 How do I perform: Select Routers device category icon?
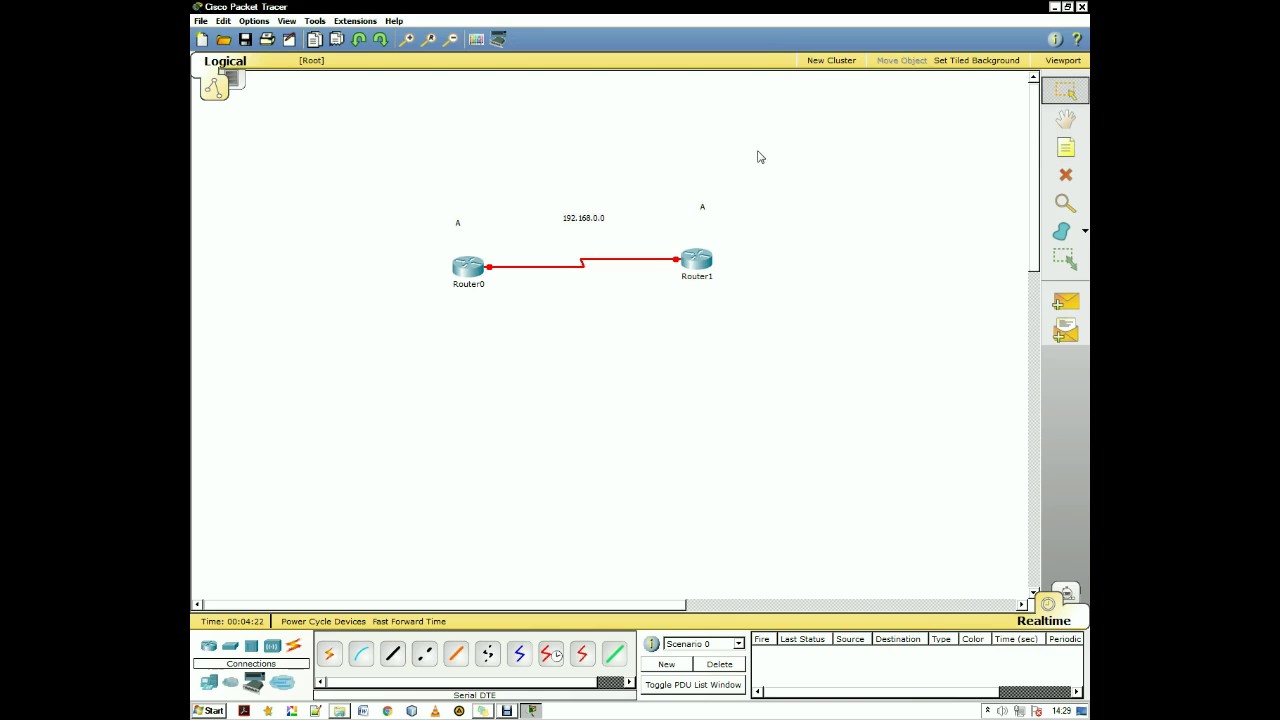point(209,646)
